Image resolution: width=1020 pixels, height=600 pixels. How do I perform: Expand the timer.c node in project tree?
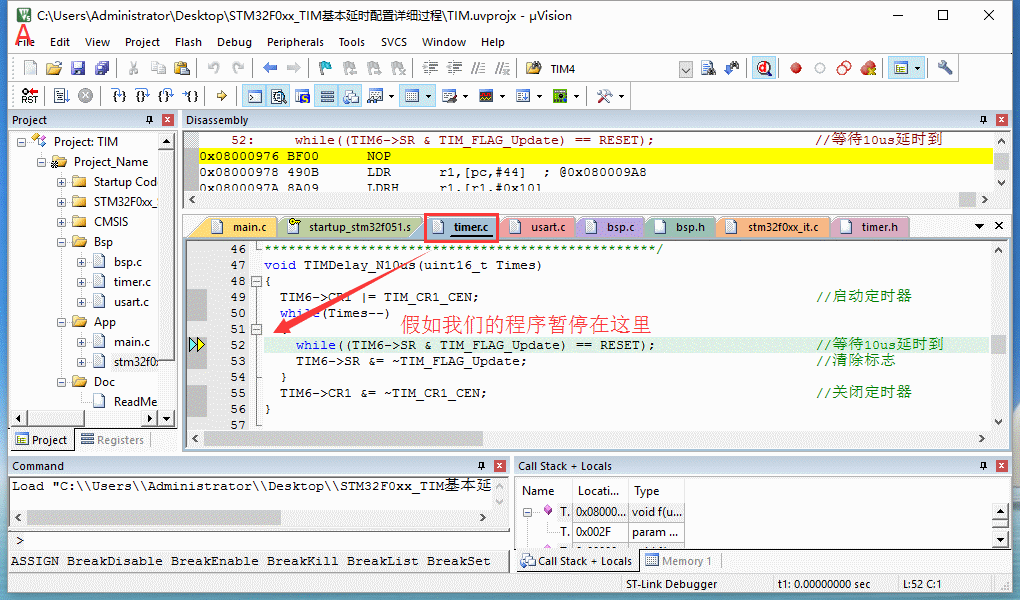coord(81,282)
